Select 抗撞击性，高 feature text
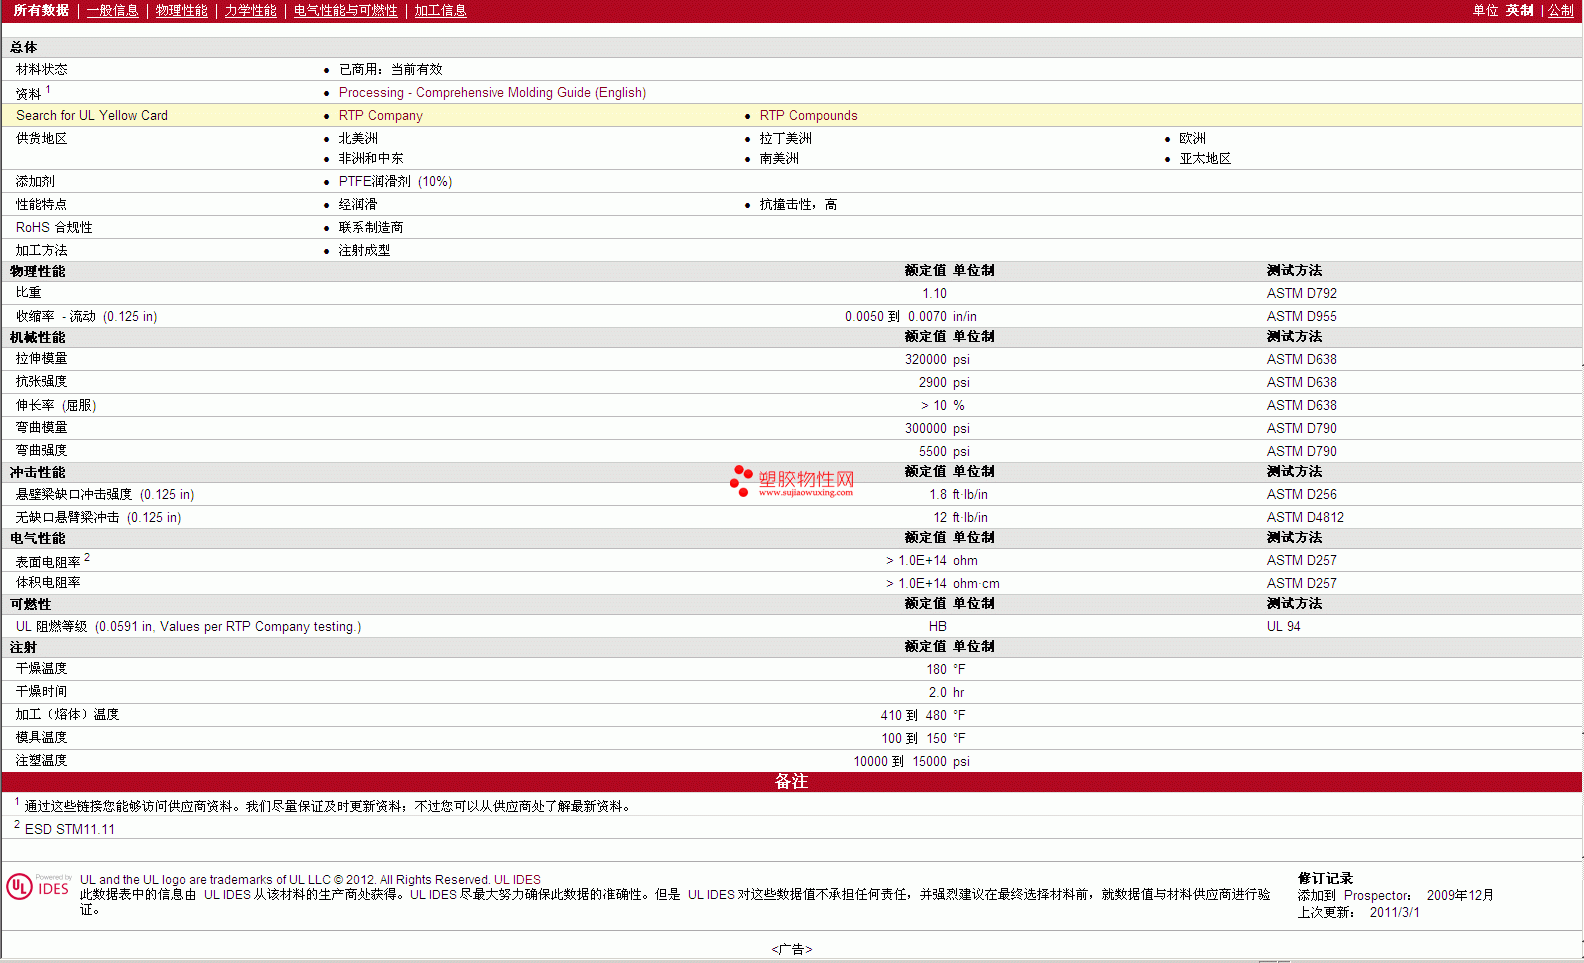 point(798,204)
